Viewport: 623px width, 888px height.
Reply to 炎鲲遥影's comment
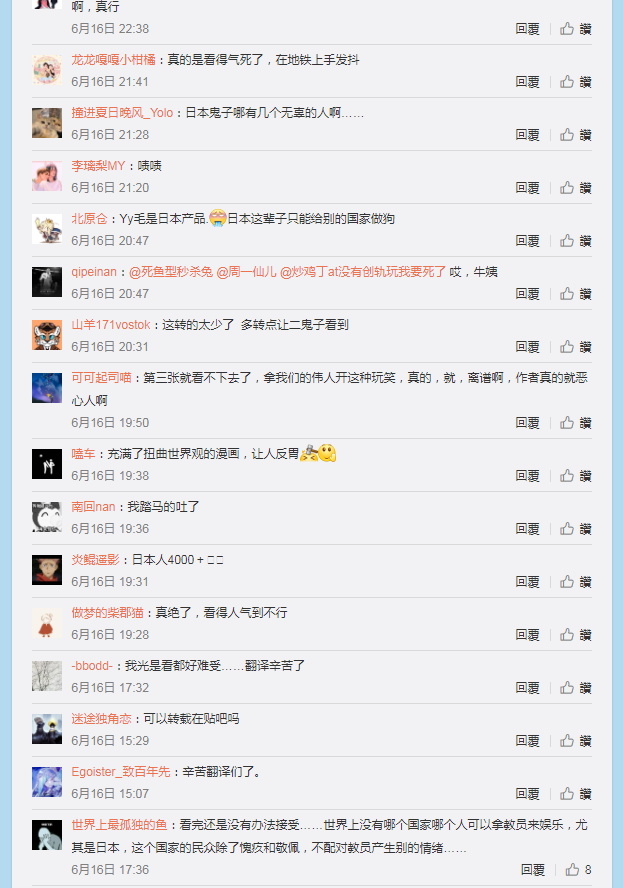point(527,582)
